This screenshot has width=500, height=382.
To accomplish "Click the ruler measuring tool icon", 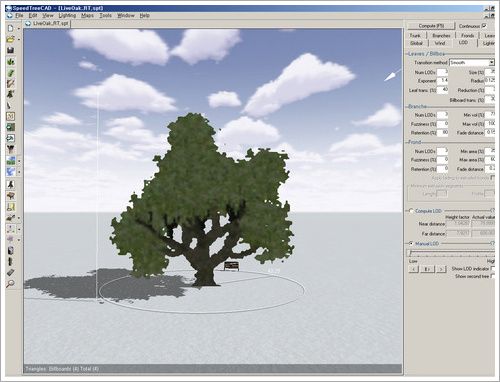I will (x=11, y=272).
